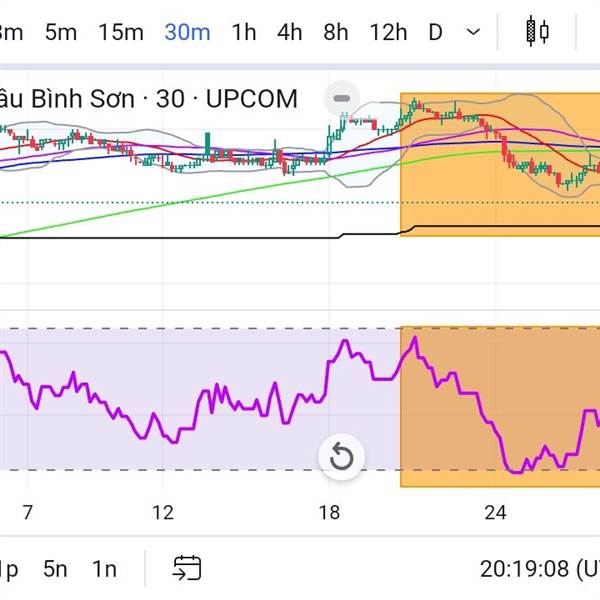This screenshot has width=600, height=600.
Task: Click the date label 24 on time axis
Action: (495, 512)
